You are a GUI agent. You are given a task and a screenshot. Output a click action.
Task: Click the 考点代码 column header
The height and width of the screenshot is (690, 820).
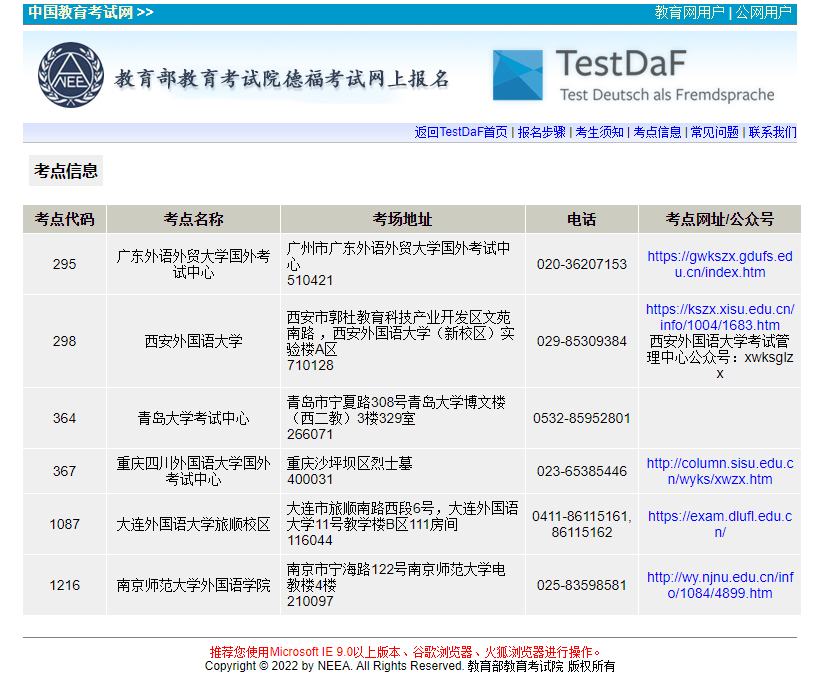pos(64,219)
